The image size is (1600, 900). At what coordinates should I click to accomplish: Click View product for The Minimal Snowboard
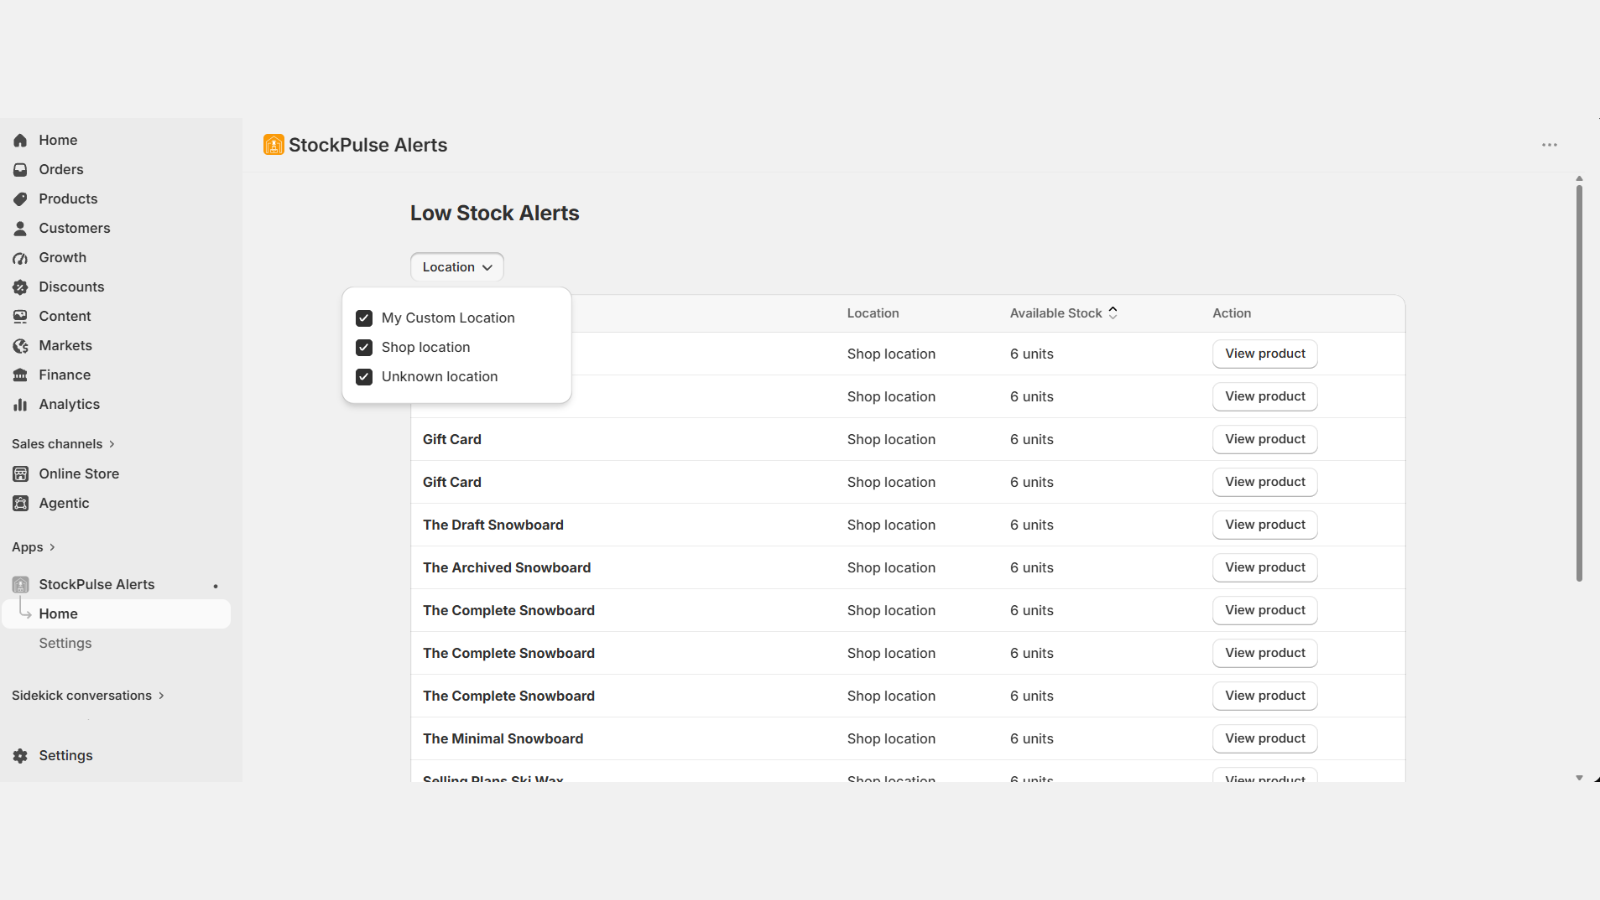click(x=1265, y=739)
